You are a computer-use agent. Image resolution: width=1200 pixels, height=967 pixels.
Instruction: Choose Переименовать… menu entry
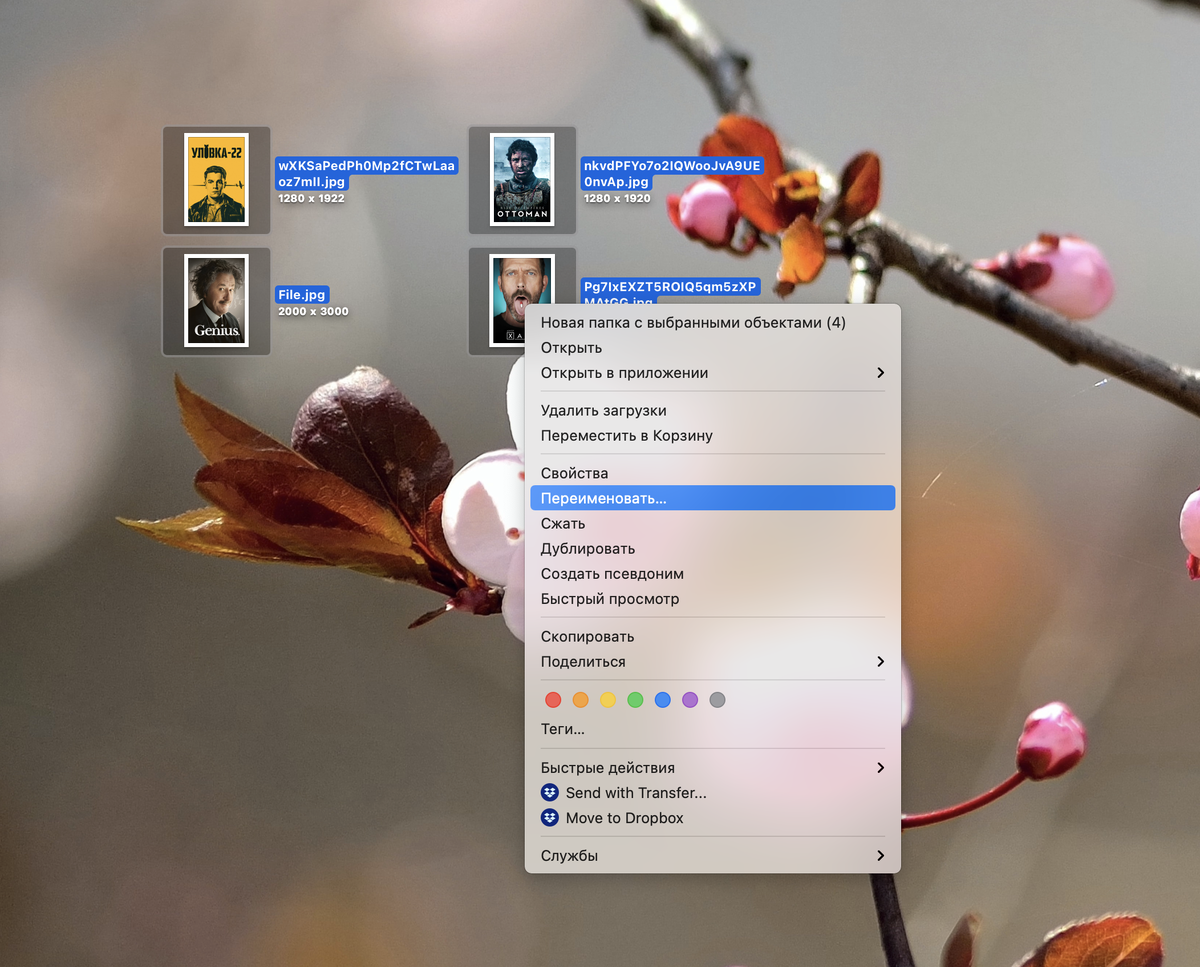(x=713, y=498)
